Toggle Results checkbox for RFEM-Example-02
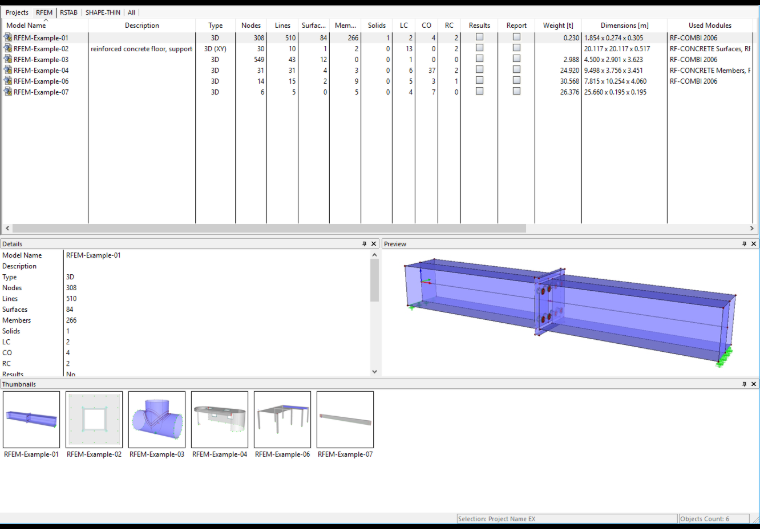This screenshot has height=529, width=760. point(479,48)
